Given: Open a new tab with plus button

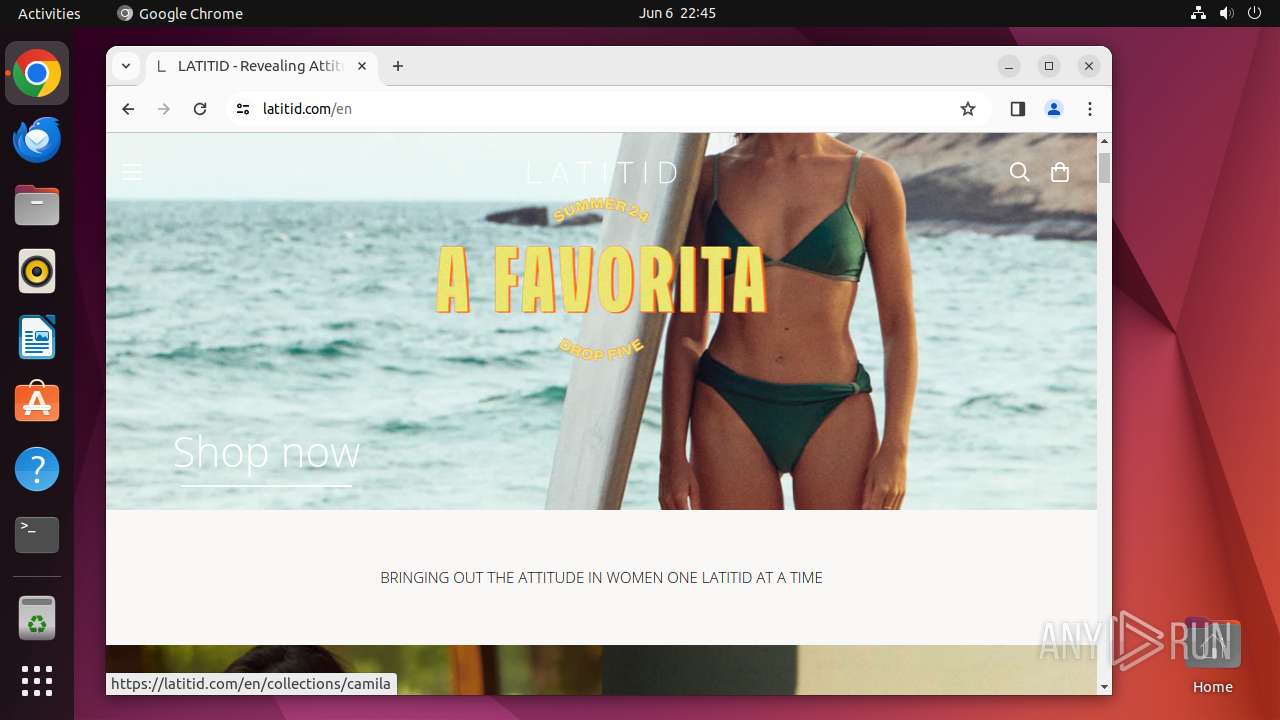Looking at the screenshot, I should click(398, 66).
